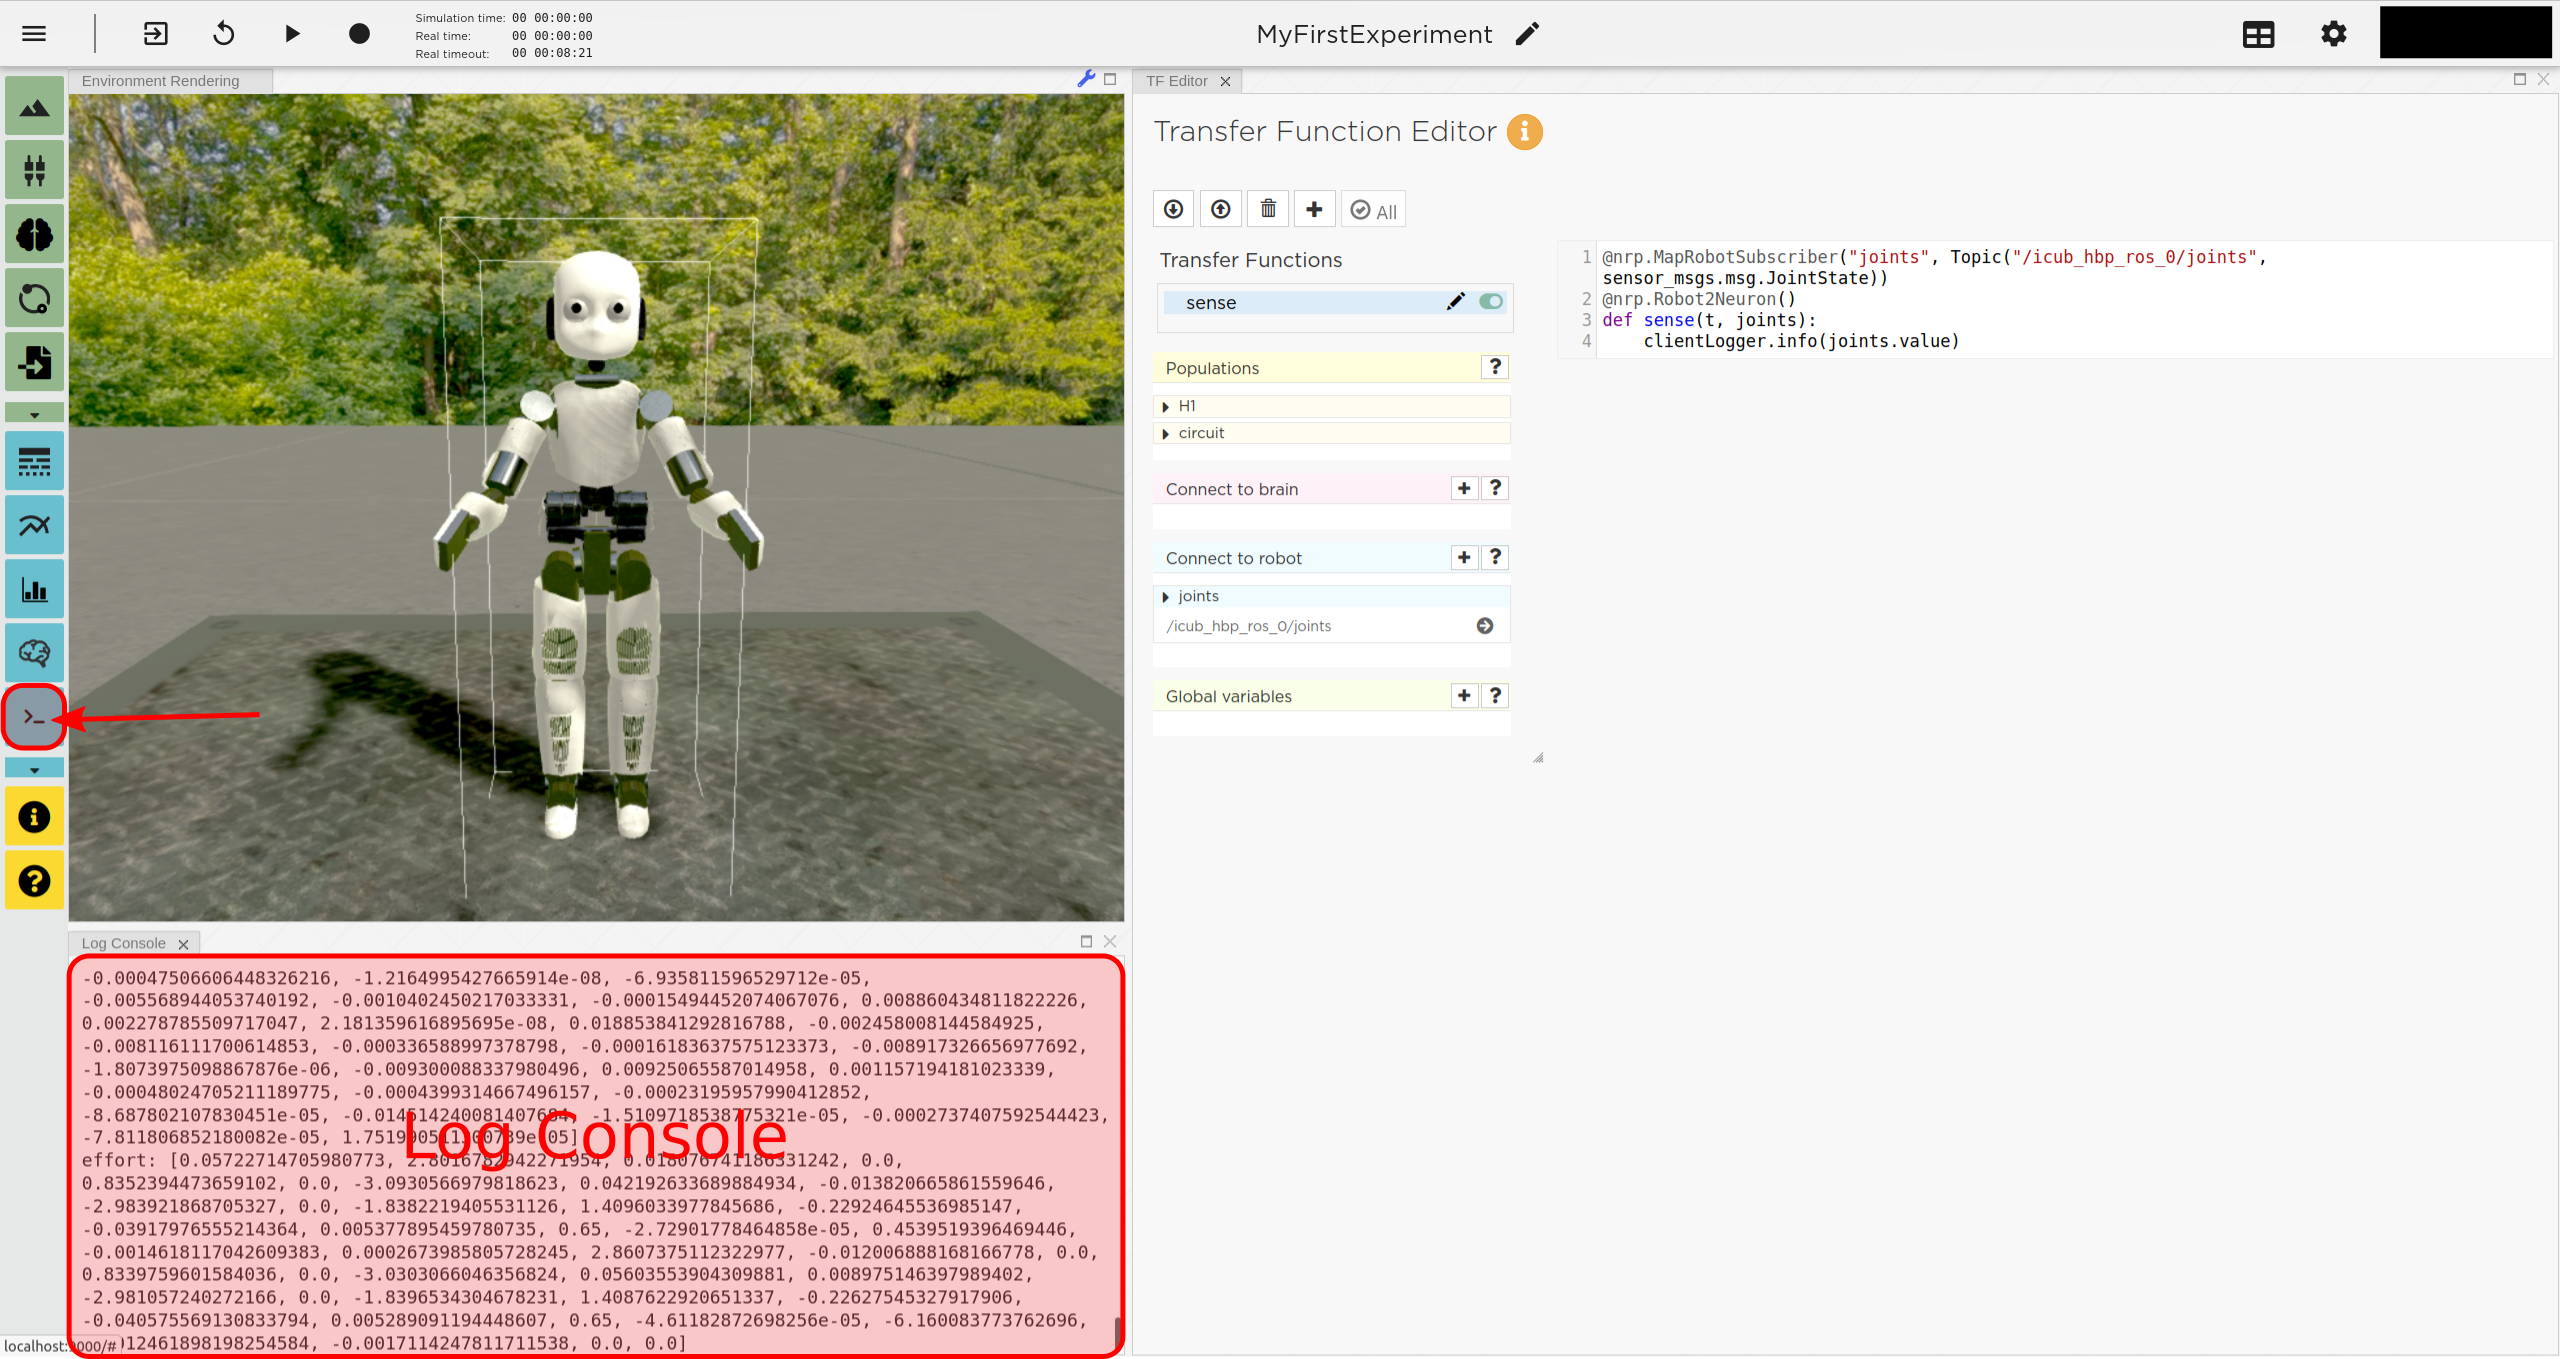
Task: Open Connect to robot help
Action: pyautogui.click(x=1495, y=557)
